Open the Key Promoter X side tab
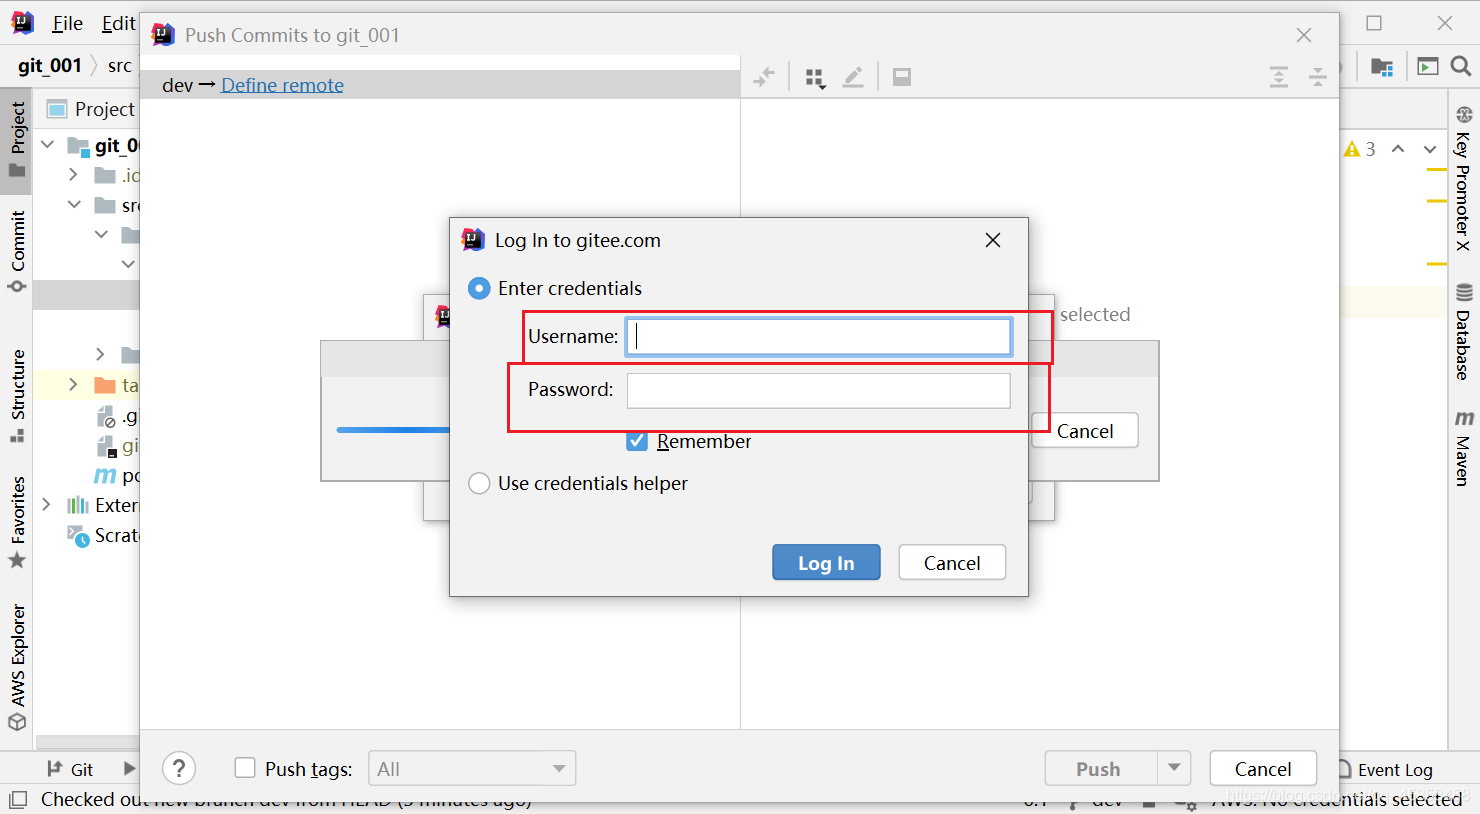The width and height of the screenshot is (1480, 814). click(x=1463, y=179)
